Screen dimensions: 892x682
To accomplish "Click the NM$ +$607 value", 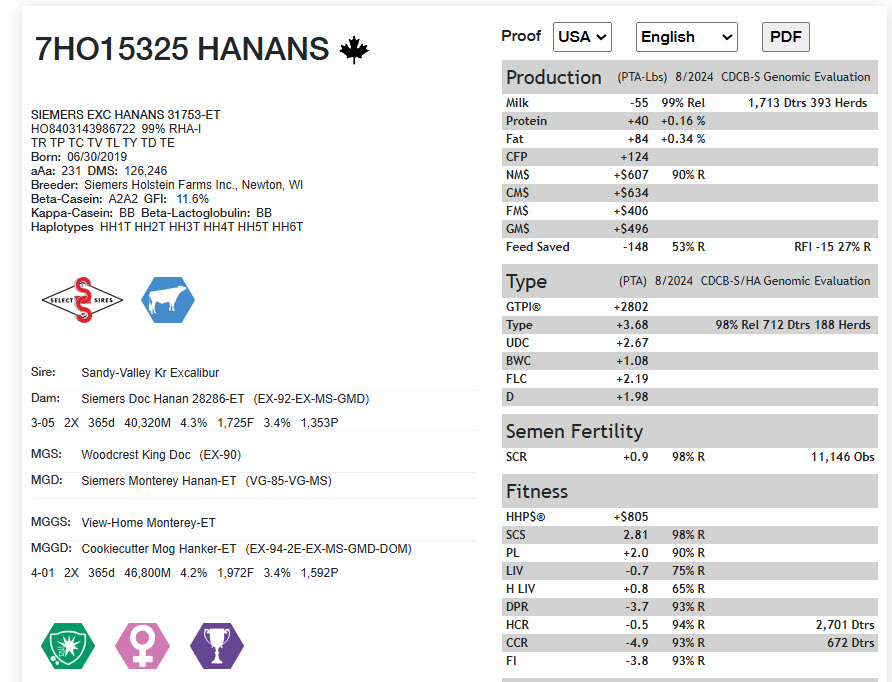I will pos(631,175).
